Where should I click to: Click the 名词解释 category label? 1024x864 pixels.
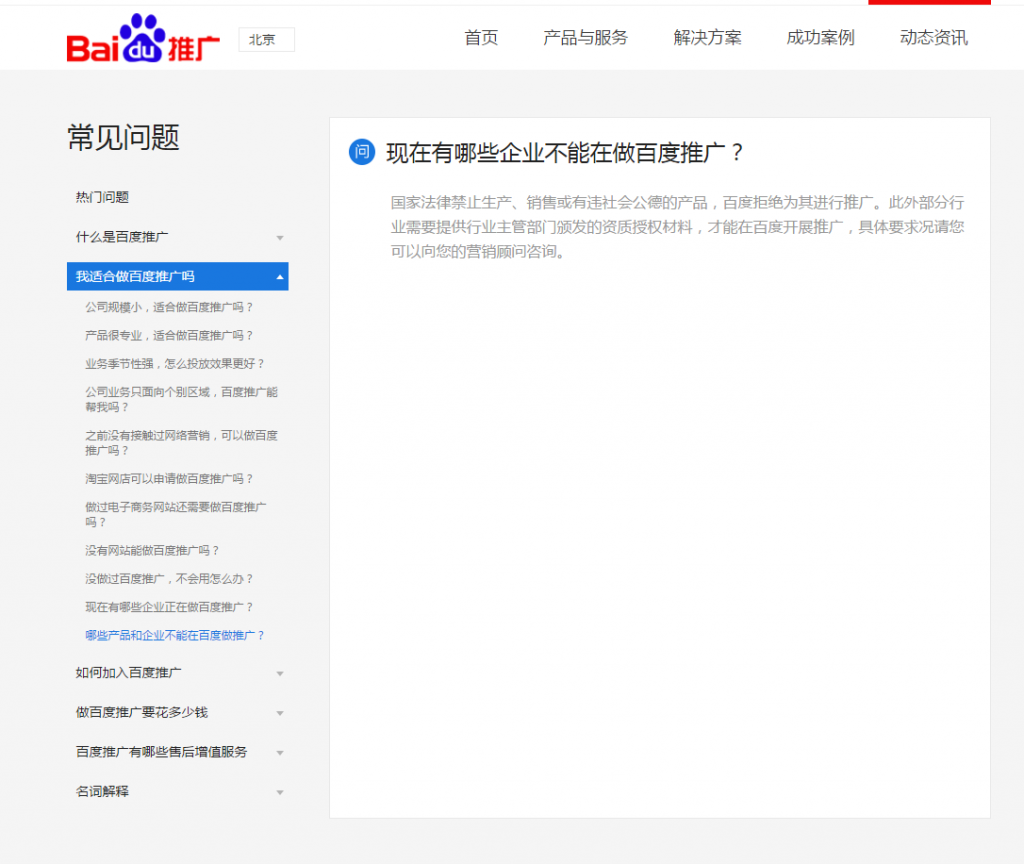click(103, 792)
